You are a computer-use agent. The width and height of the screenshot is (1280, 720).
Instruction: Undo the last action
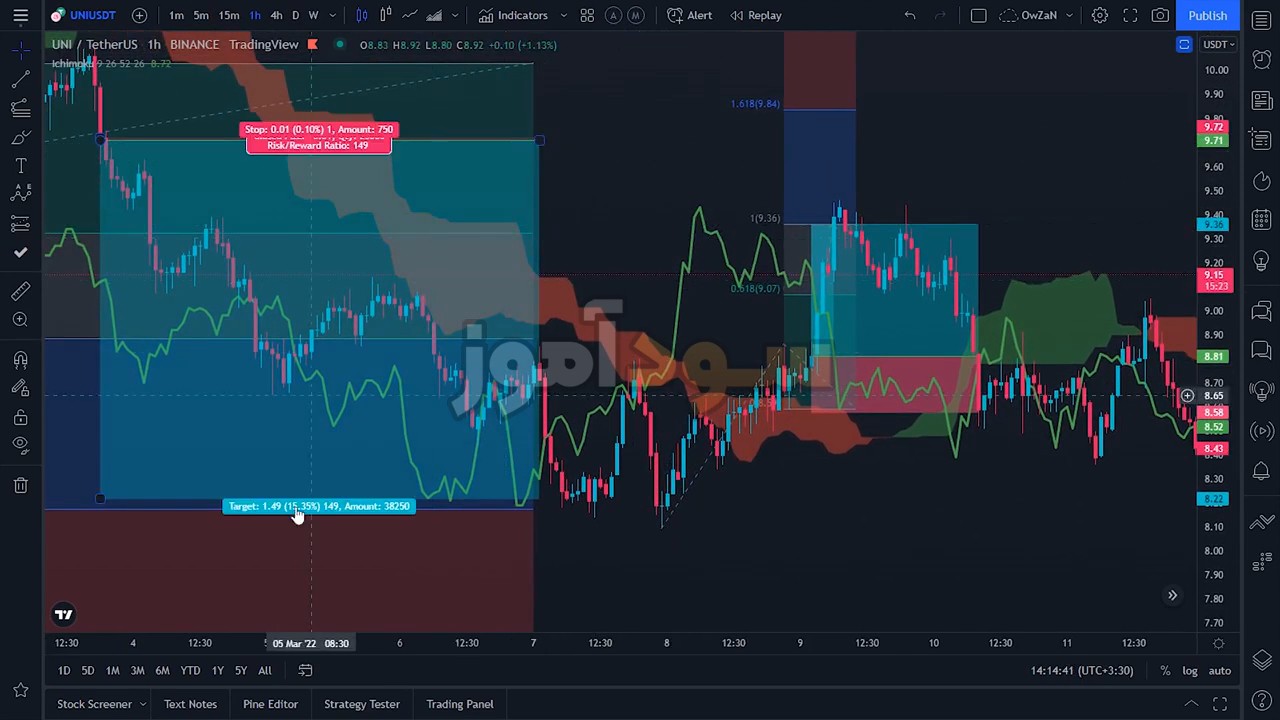tap(909, 15)
